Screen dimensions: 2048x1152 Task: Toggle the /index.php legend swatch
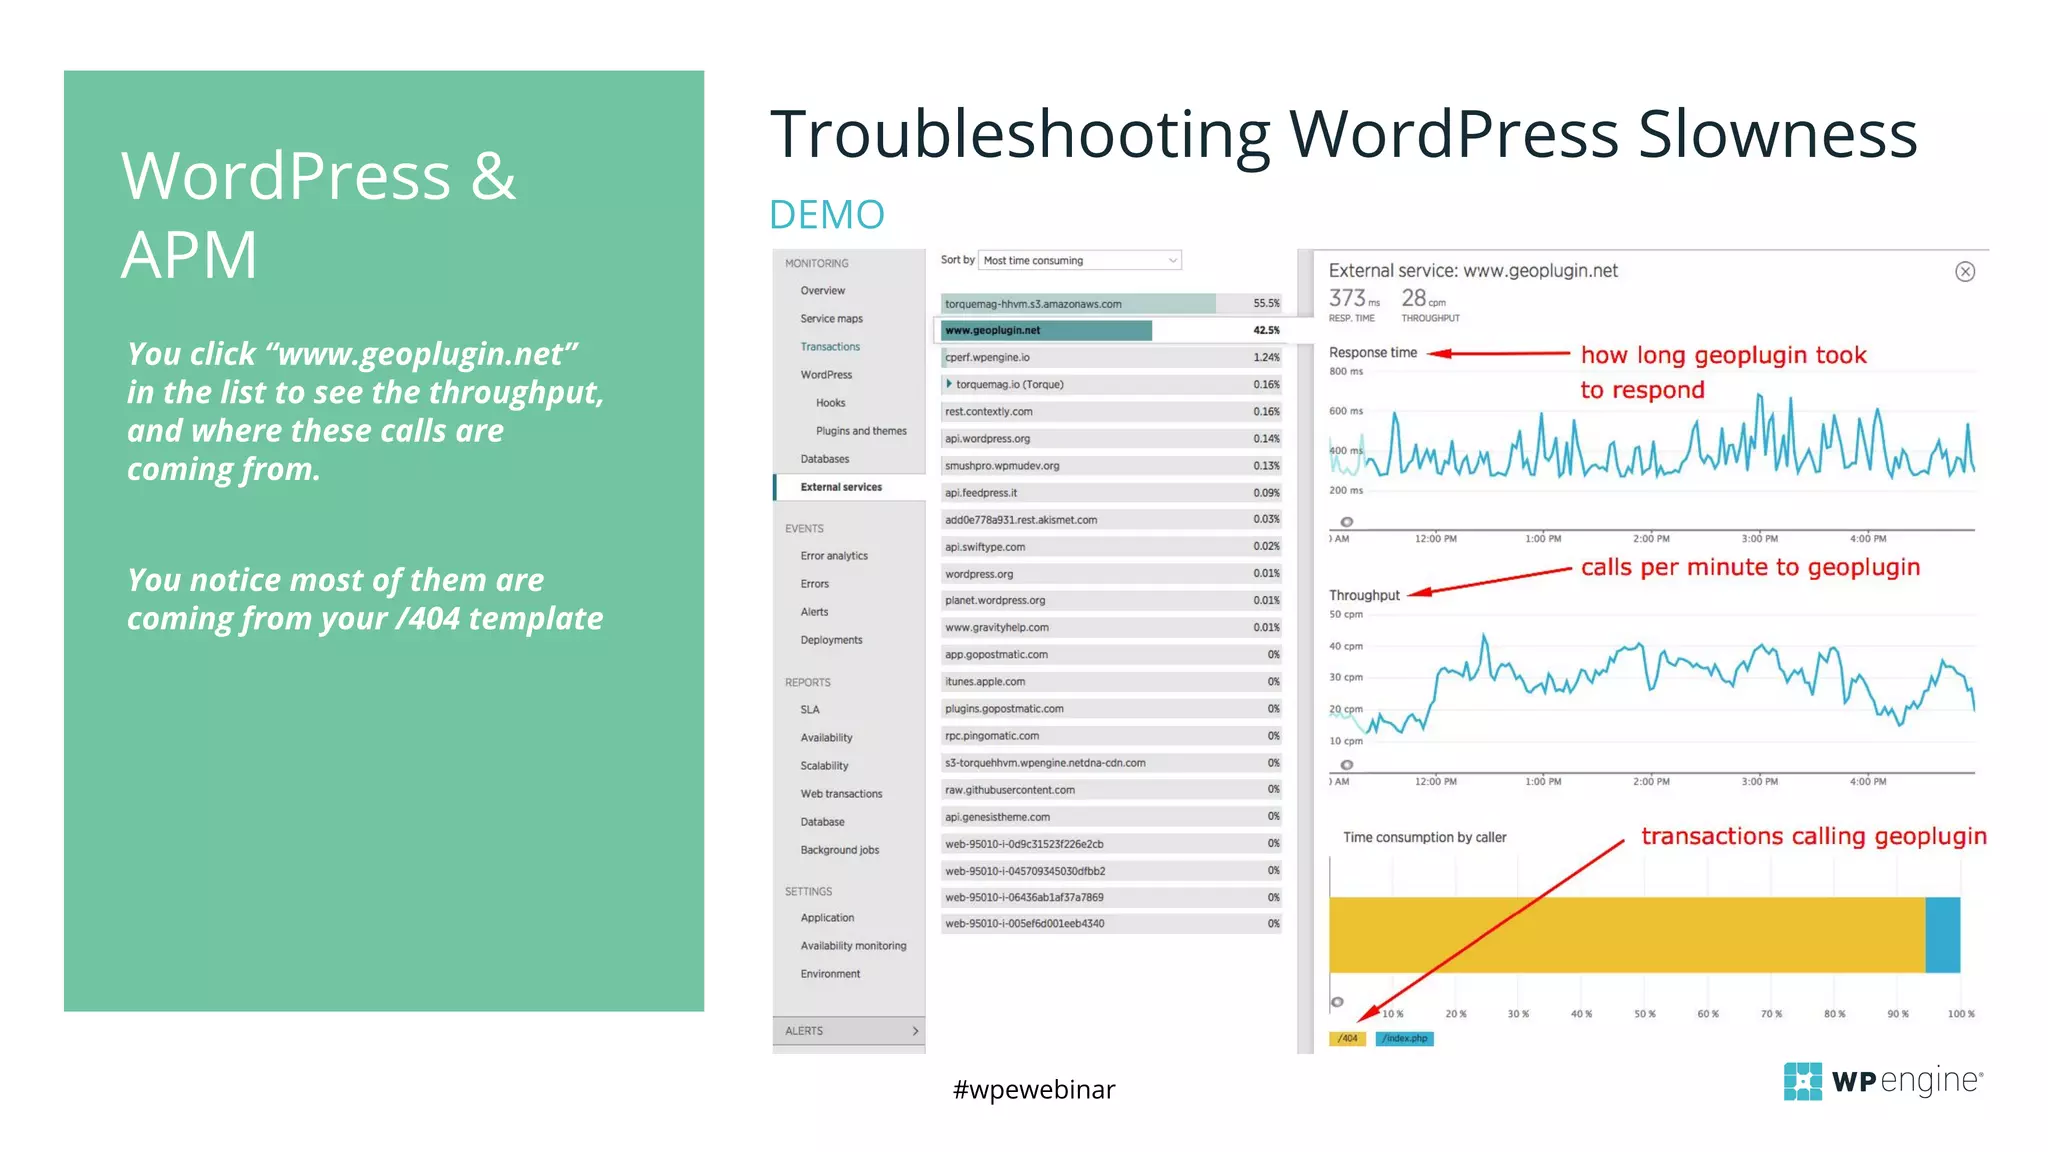click(1404, 1038)
